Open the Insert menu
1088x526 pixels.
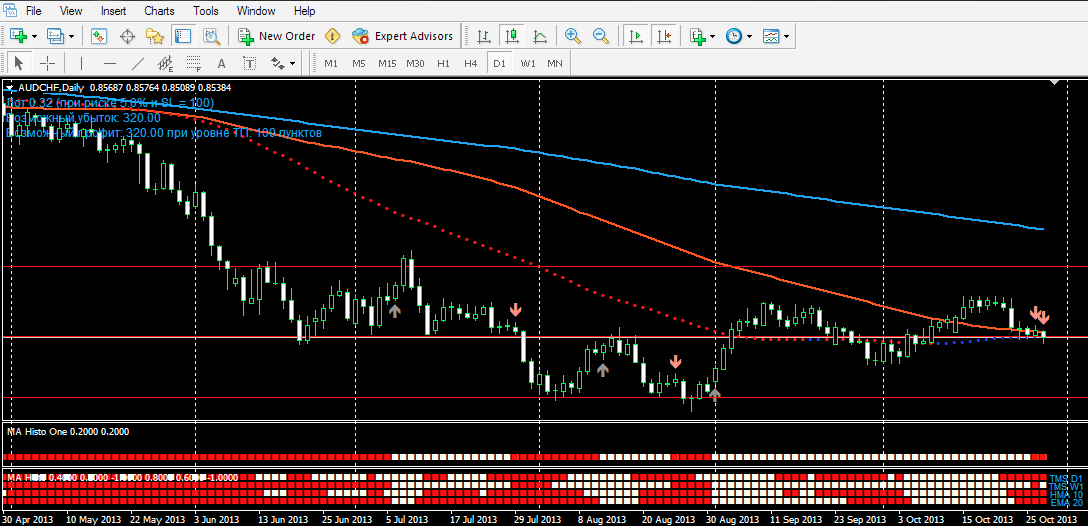pos(113,11)
